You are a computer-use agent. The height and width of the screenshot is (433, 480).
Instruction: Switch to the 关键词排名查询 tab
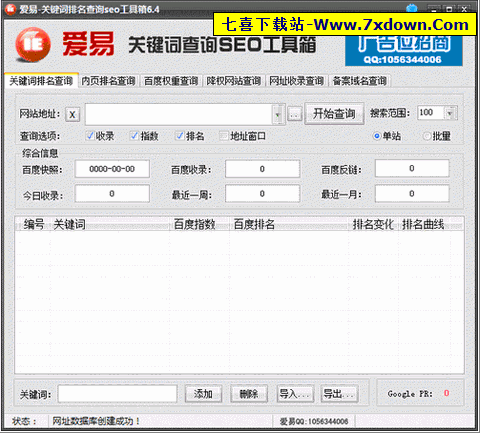tap(41, 81)
